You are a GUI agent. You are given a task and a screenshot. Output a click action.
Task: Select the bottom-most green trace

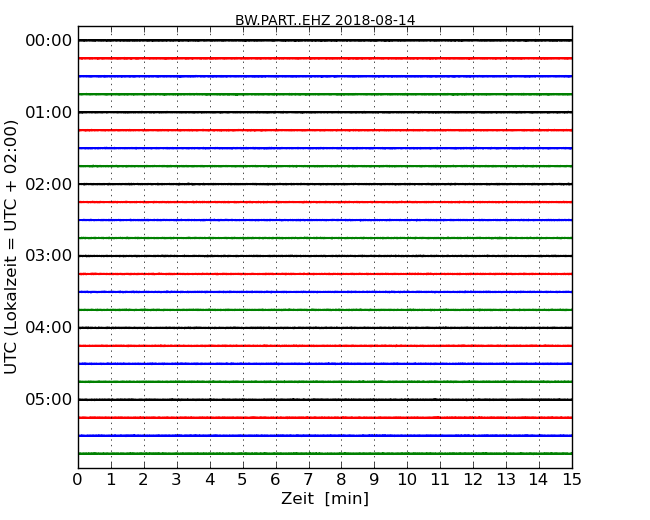325,453
